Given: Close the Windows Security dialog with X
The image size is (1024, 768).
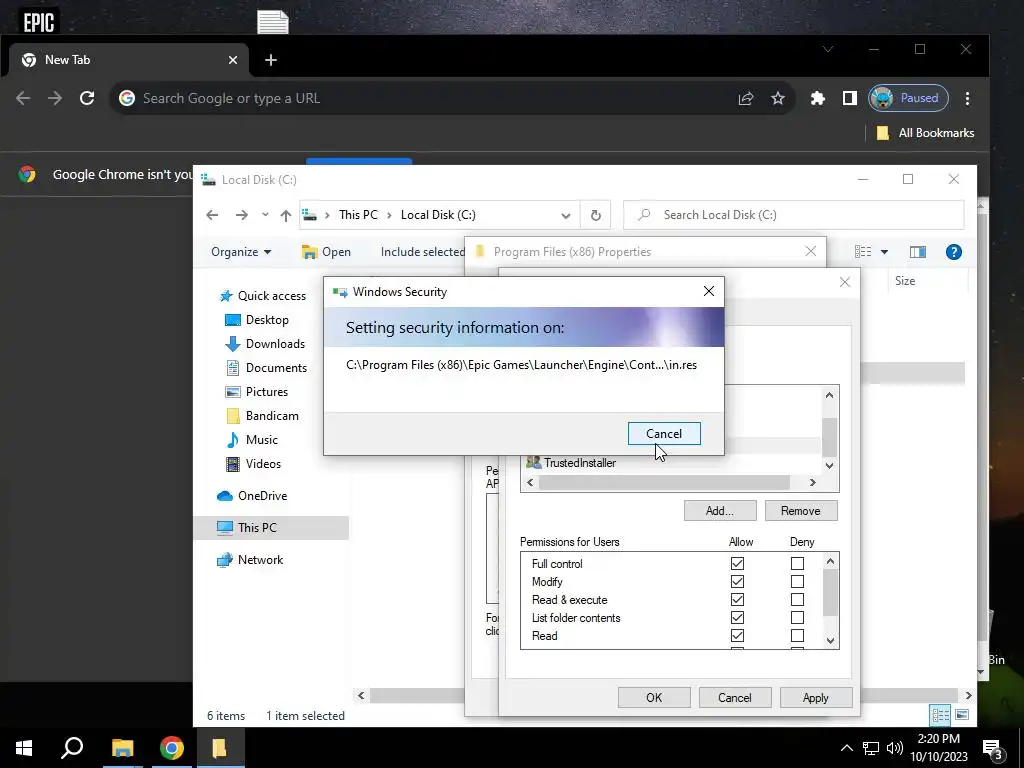Looking at the screenshot, I should (709, 291).
